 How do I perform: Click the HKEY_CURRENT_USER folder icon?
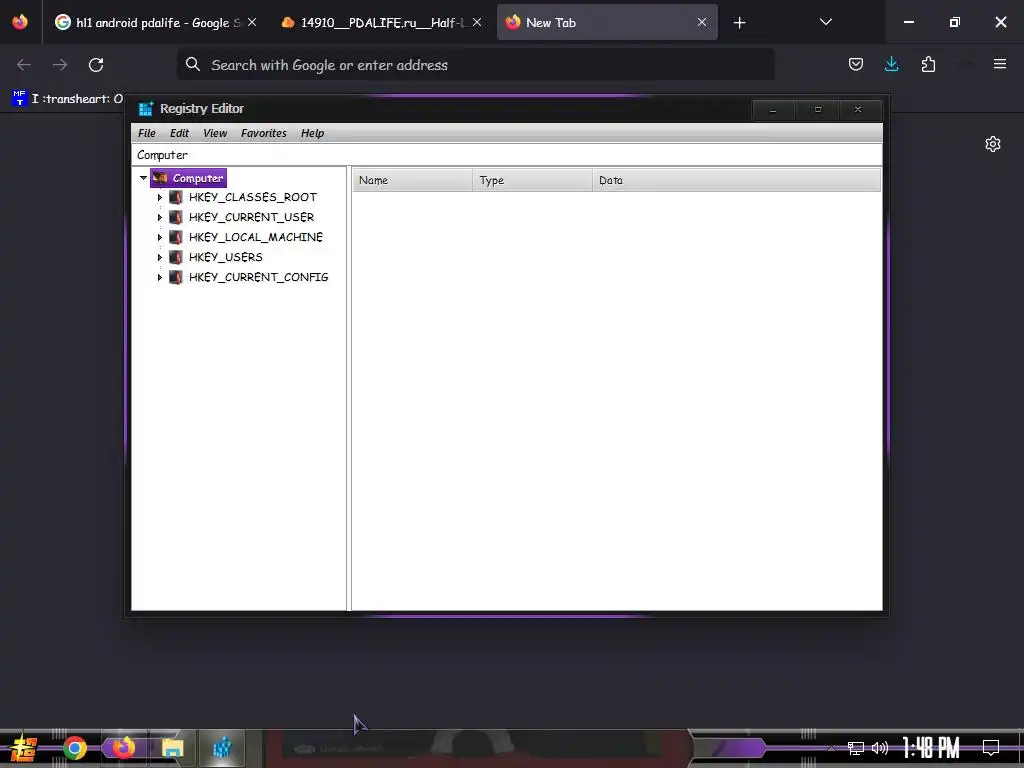coord(176,217)
